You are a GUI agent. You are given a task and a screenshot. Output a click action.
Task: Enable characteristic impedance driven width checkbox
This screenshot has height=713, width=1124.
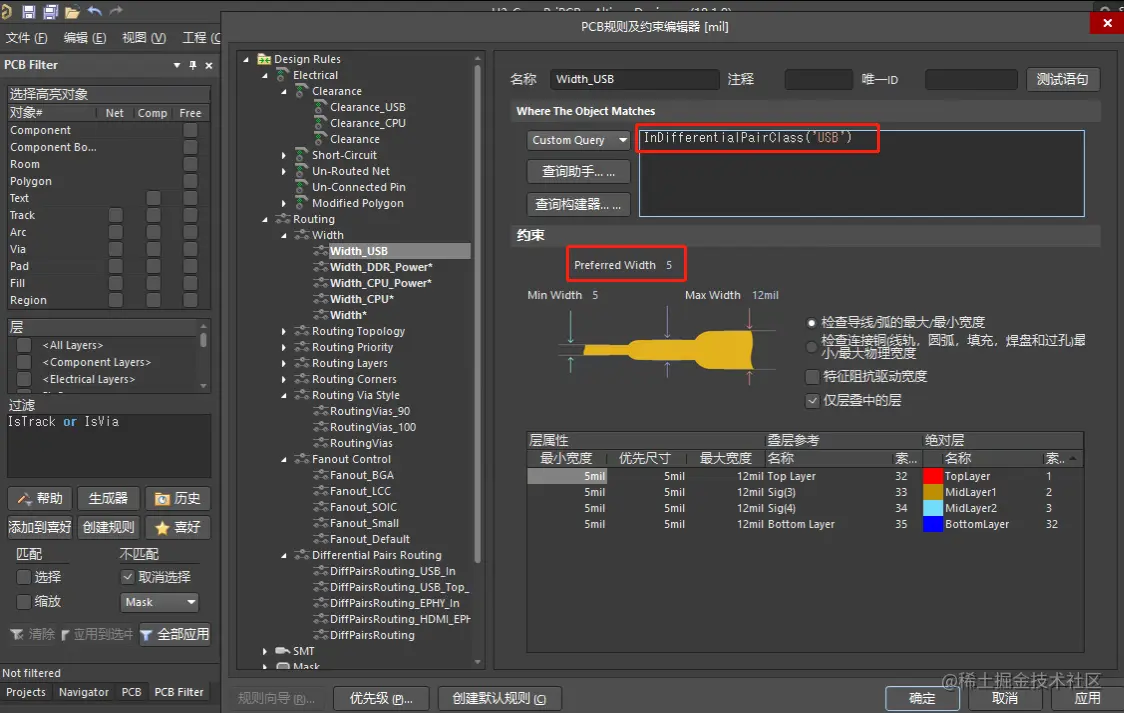812,376
